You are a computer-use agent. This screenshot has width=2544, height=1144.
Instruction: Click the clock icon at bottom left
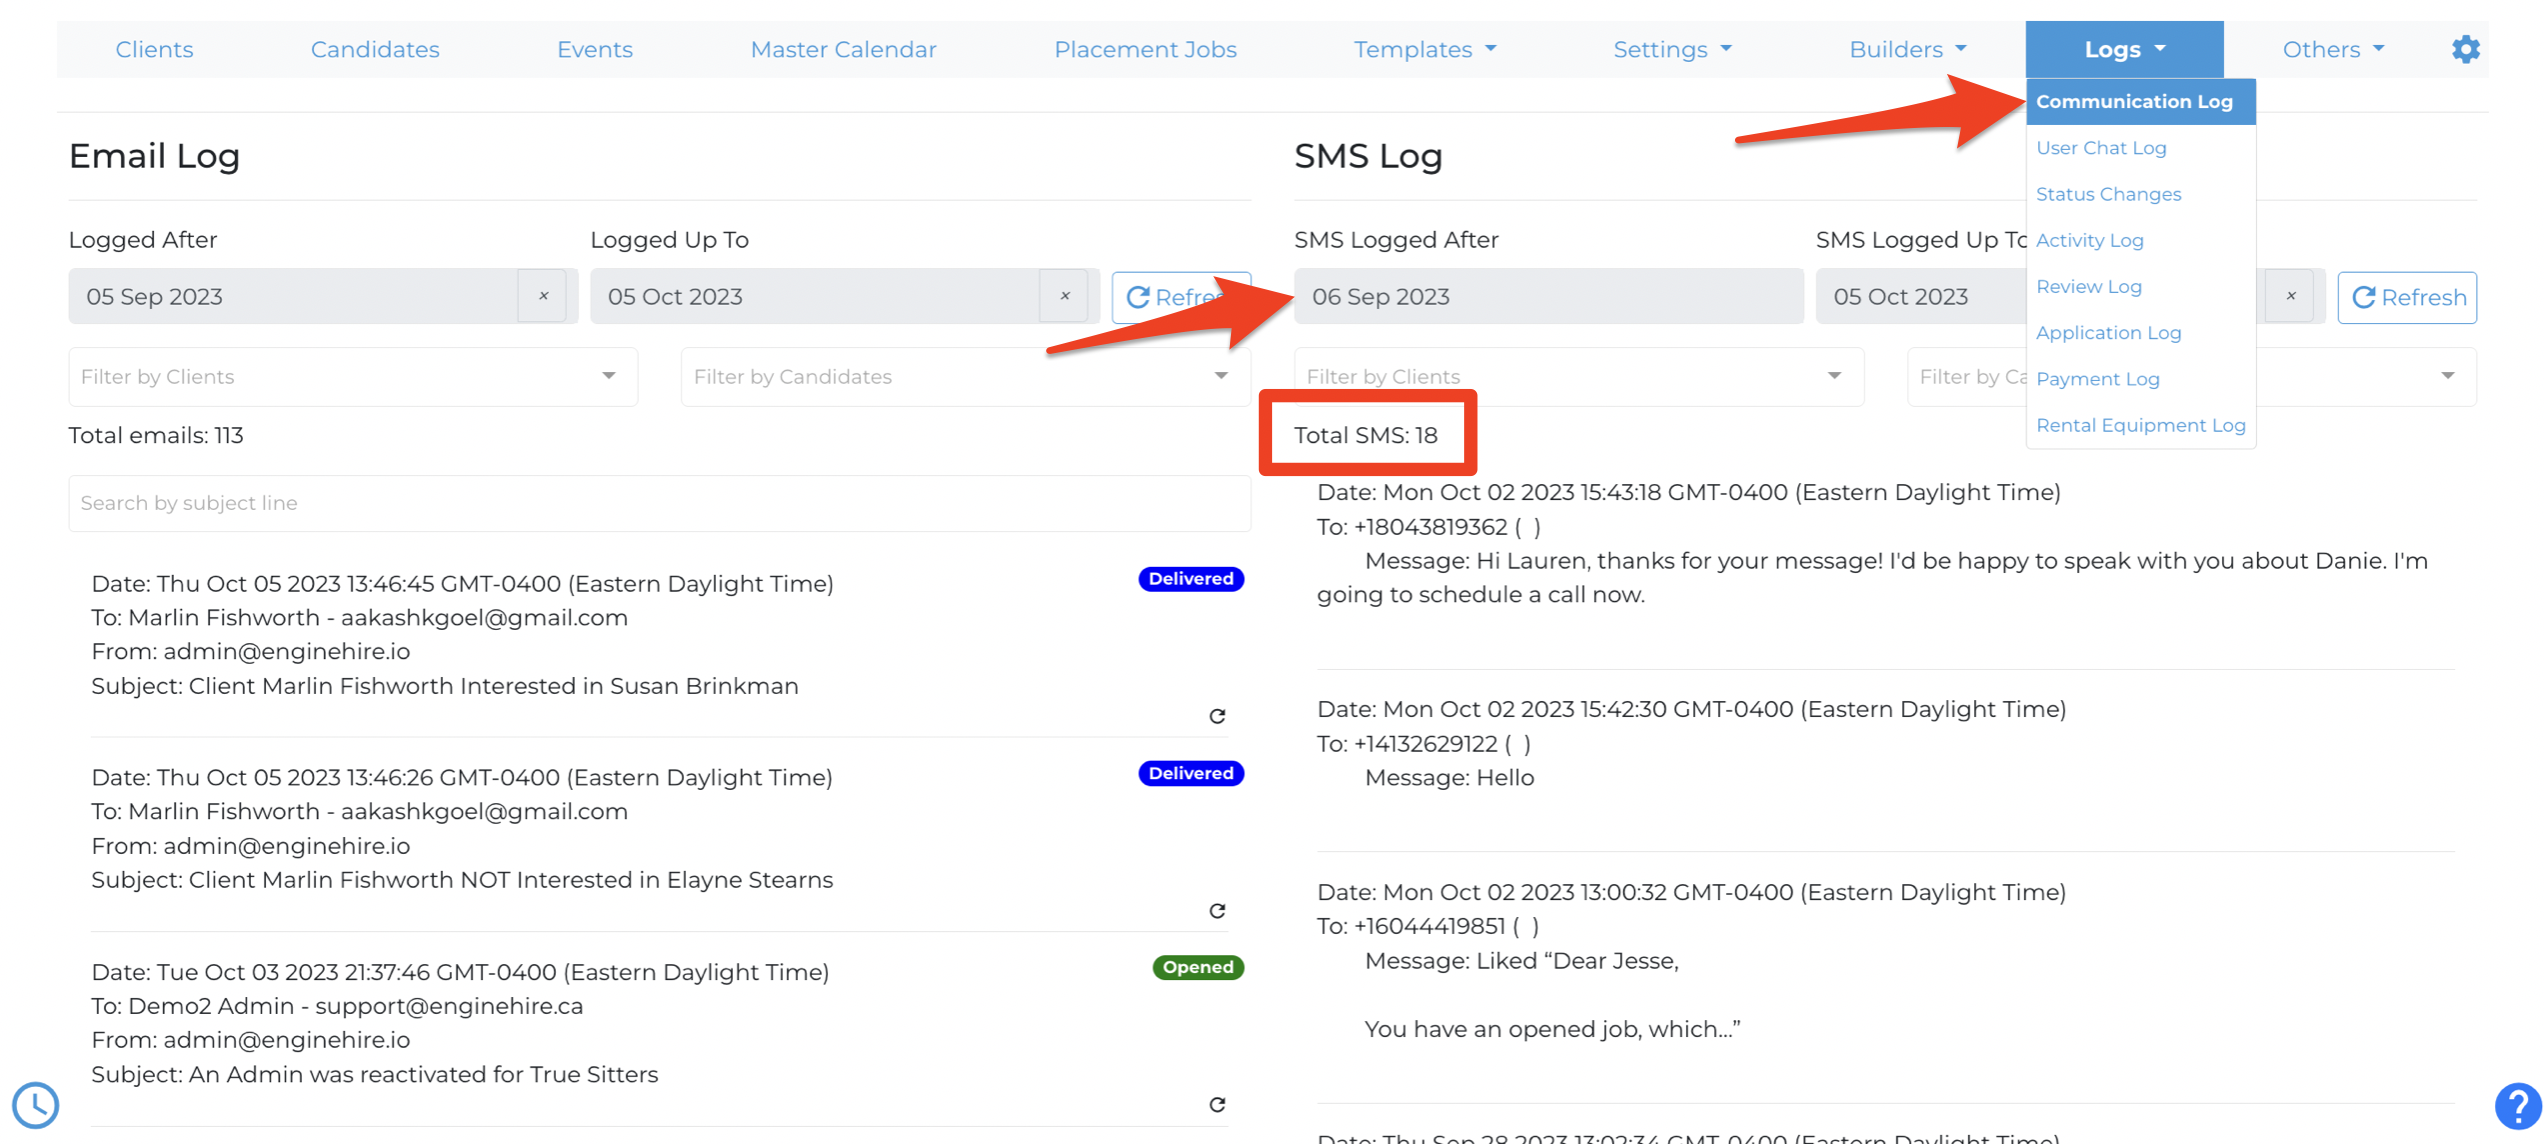[36, 1105]
